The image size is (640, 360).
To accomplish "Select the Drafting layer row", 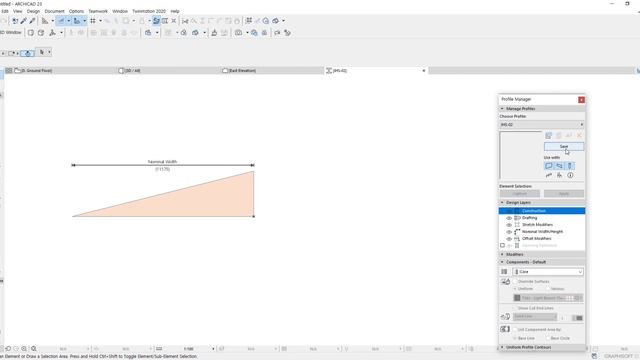I will click(542, 218).
